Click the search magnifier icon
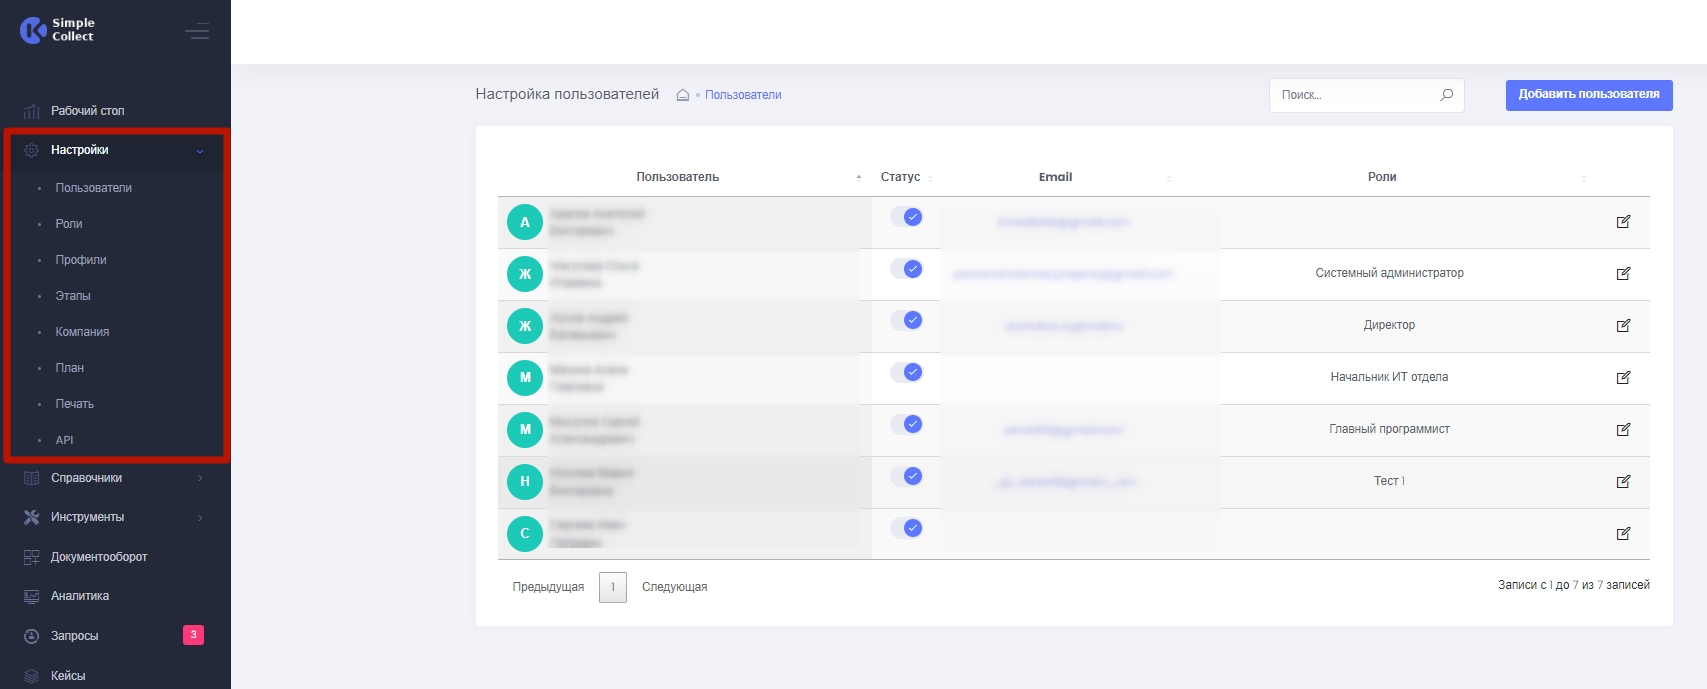 tap(1446, 95)
